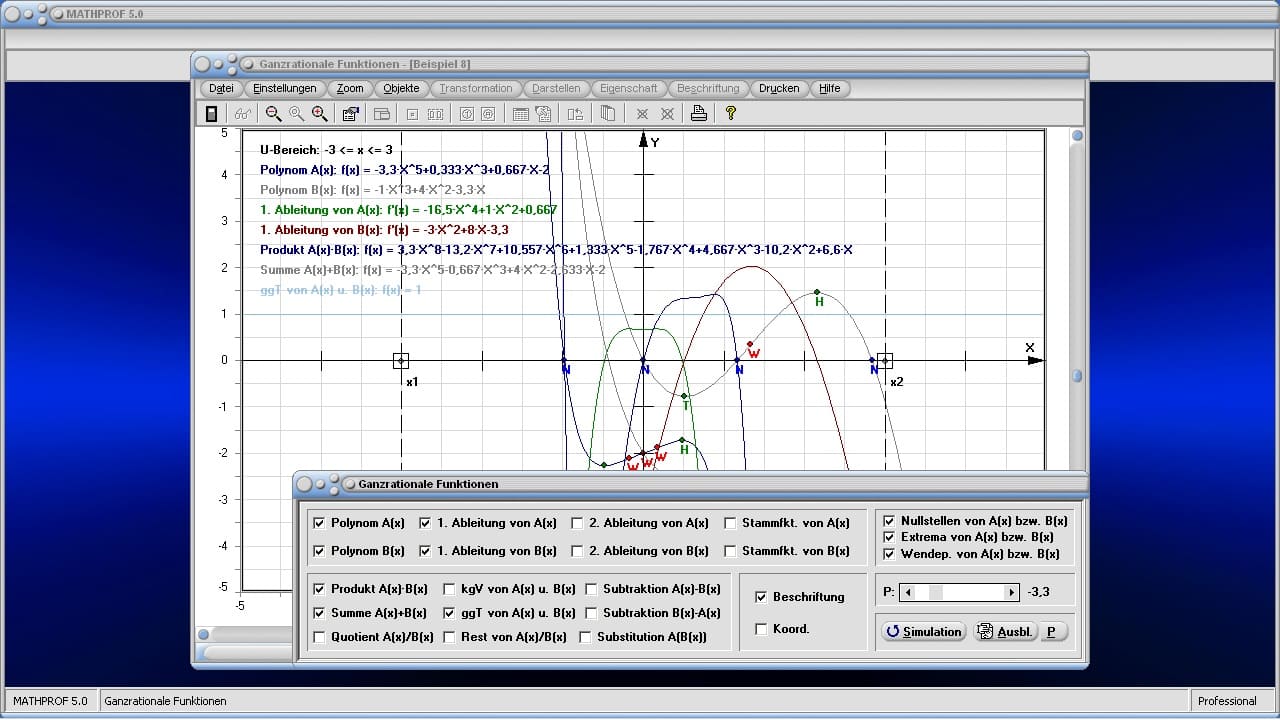The height and width of the screenshot is (720, 1280).
Task: Toggle the Polynom A(x) checkbox
Action: coord(319,523)
